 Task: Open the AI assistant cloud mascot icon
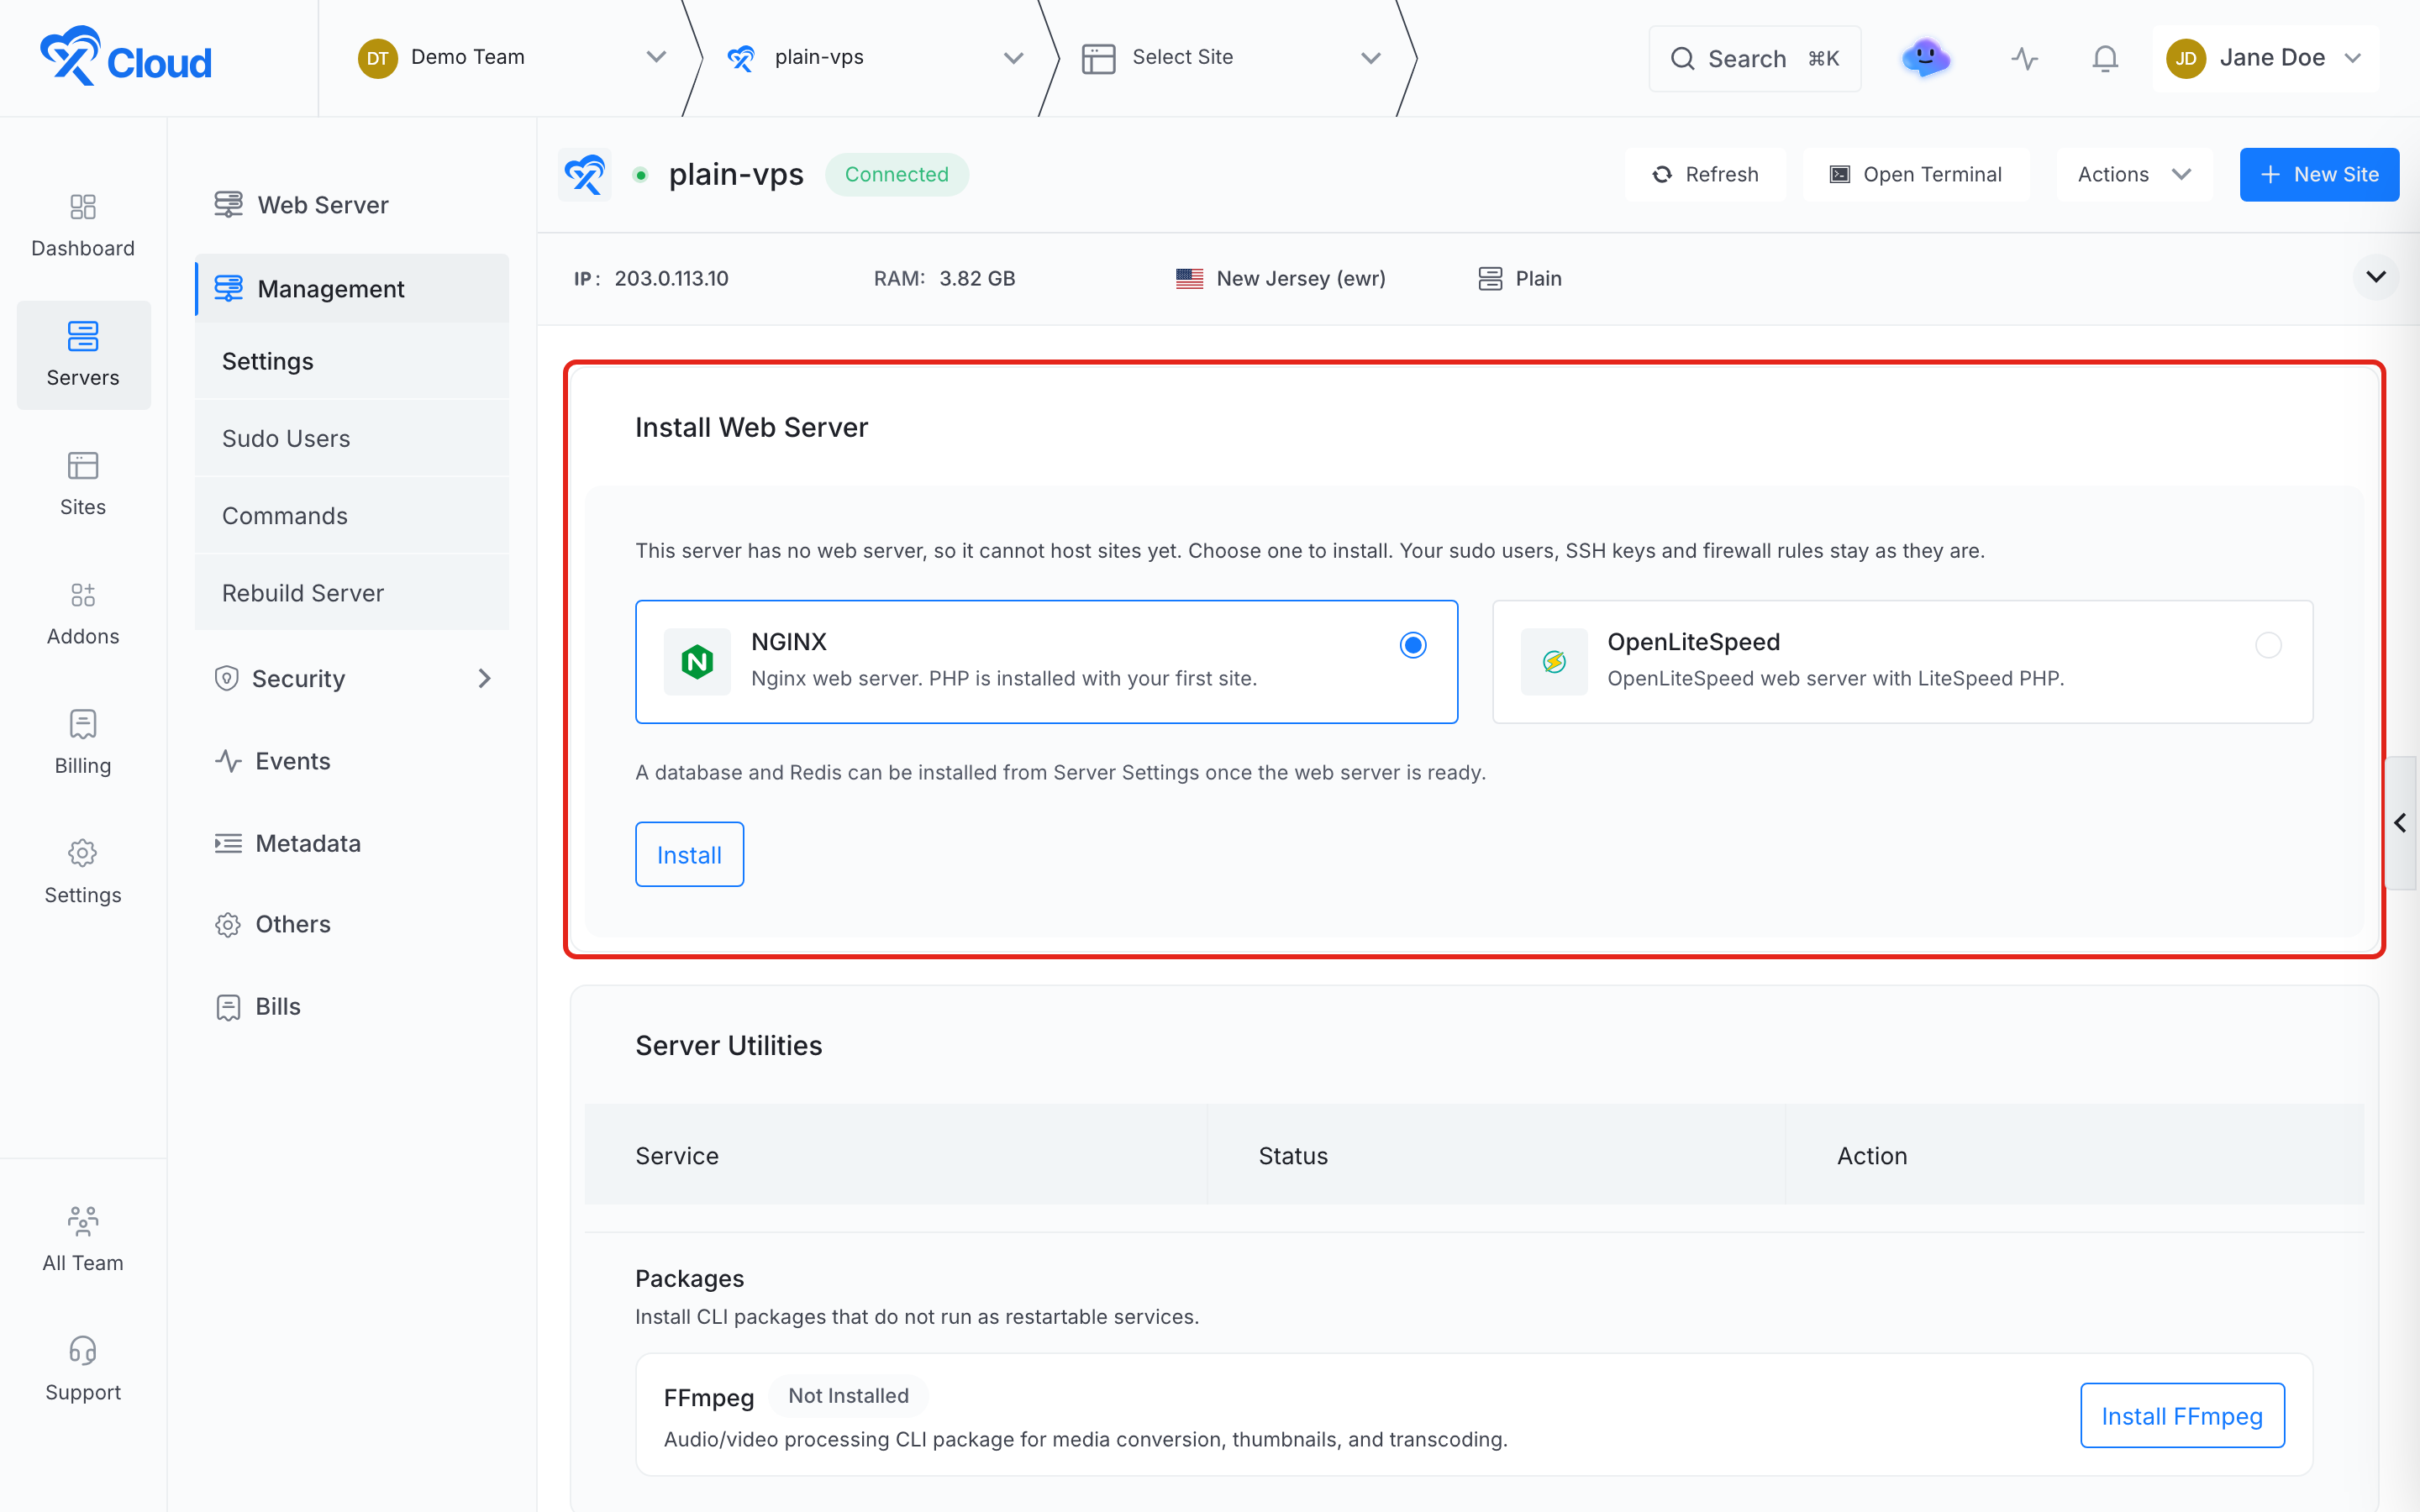tap(1926, 58)
